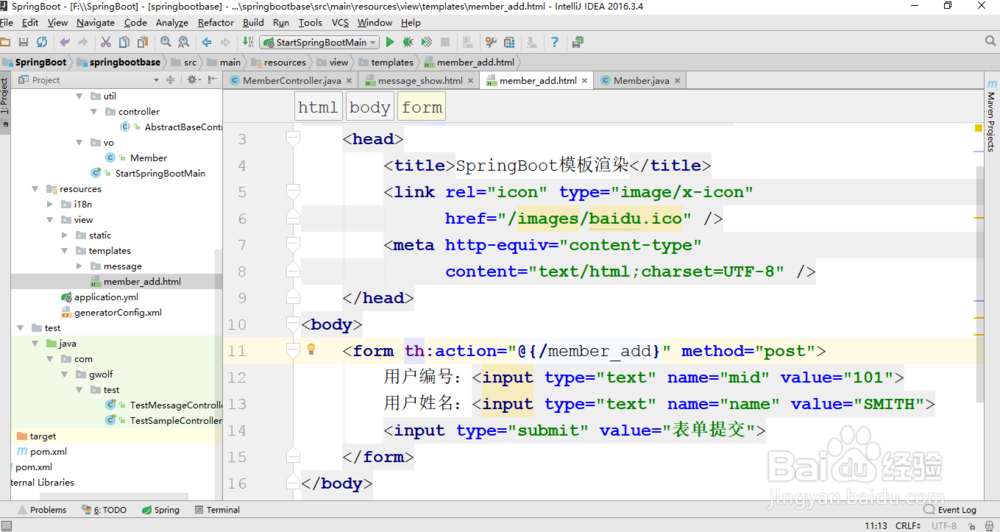Open the 6: TODO tool window
Image resolution: width=1000 pixels, height=532 pixels.
tap(104, 510)
